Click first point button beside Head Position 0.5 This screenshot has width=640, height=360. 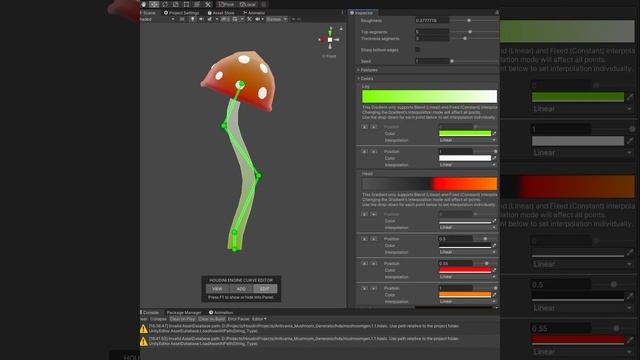[x=364, y=239]
